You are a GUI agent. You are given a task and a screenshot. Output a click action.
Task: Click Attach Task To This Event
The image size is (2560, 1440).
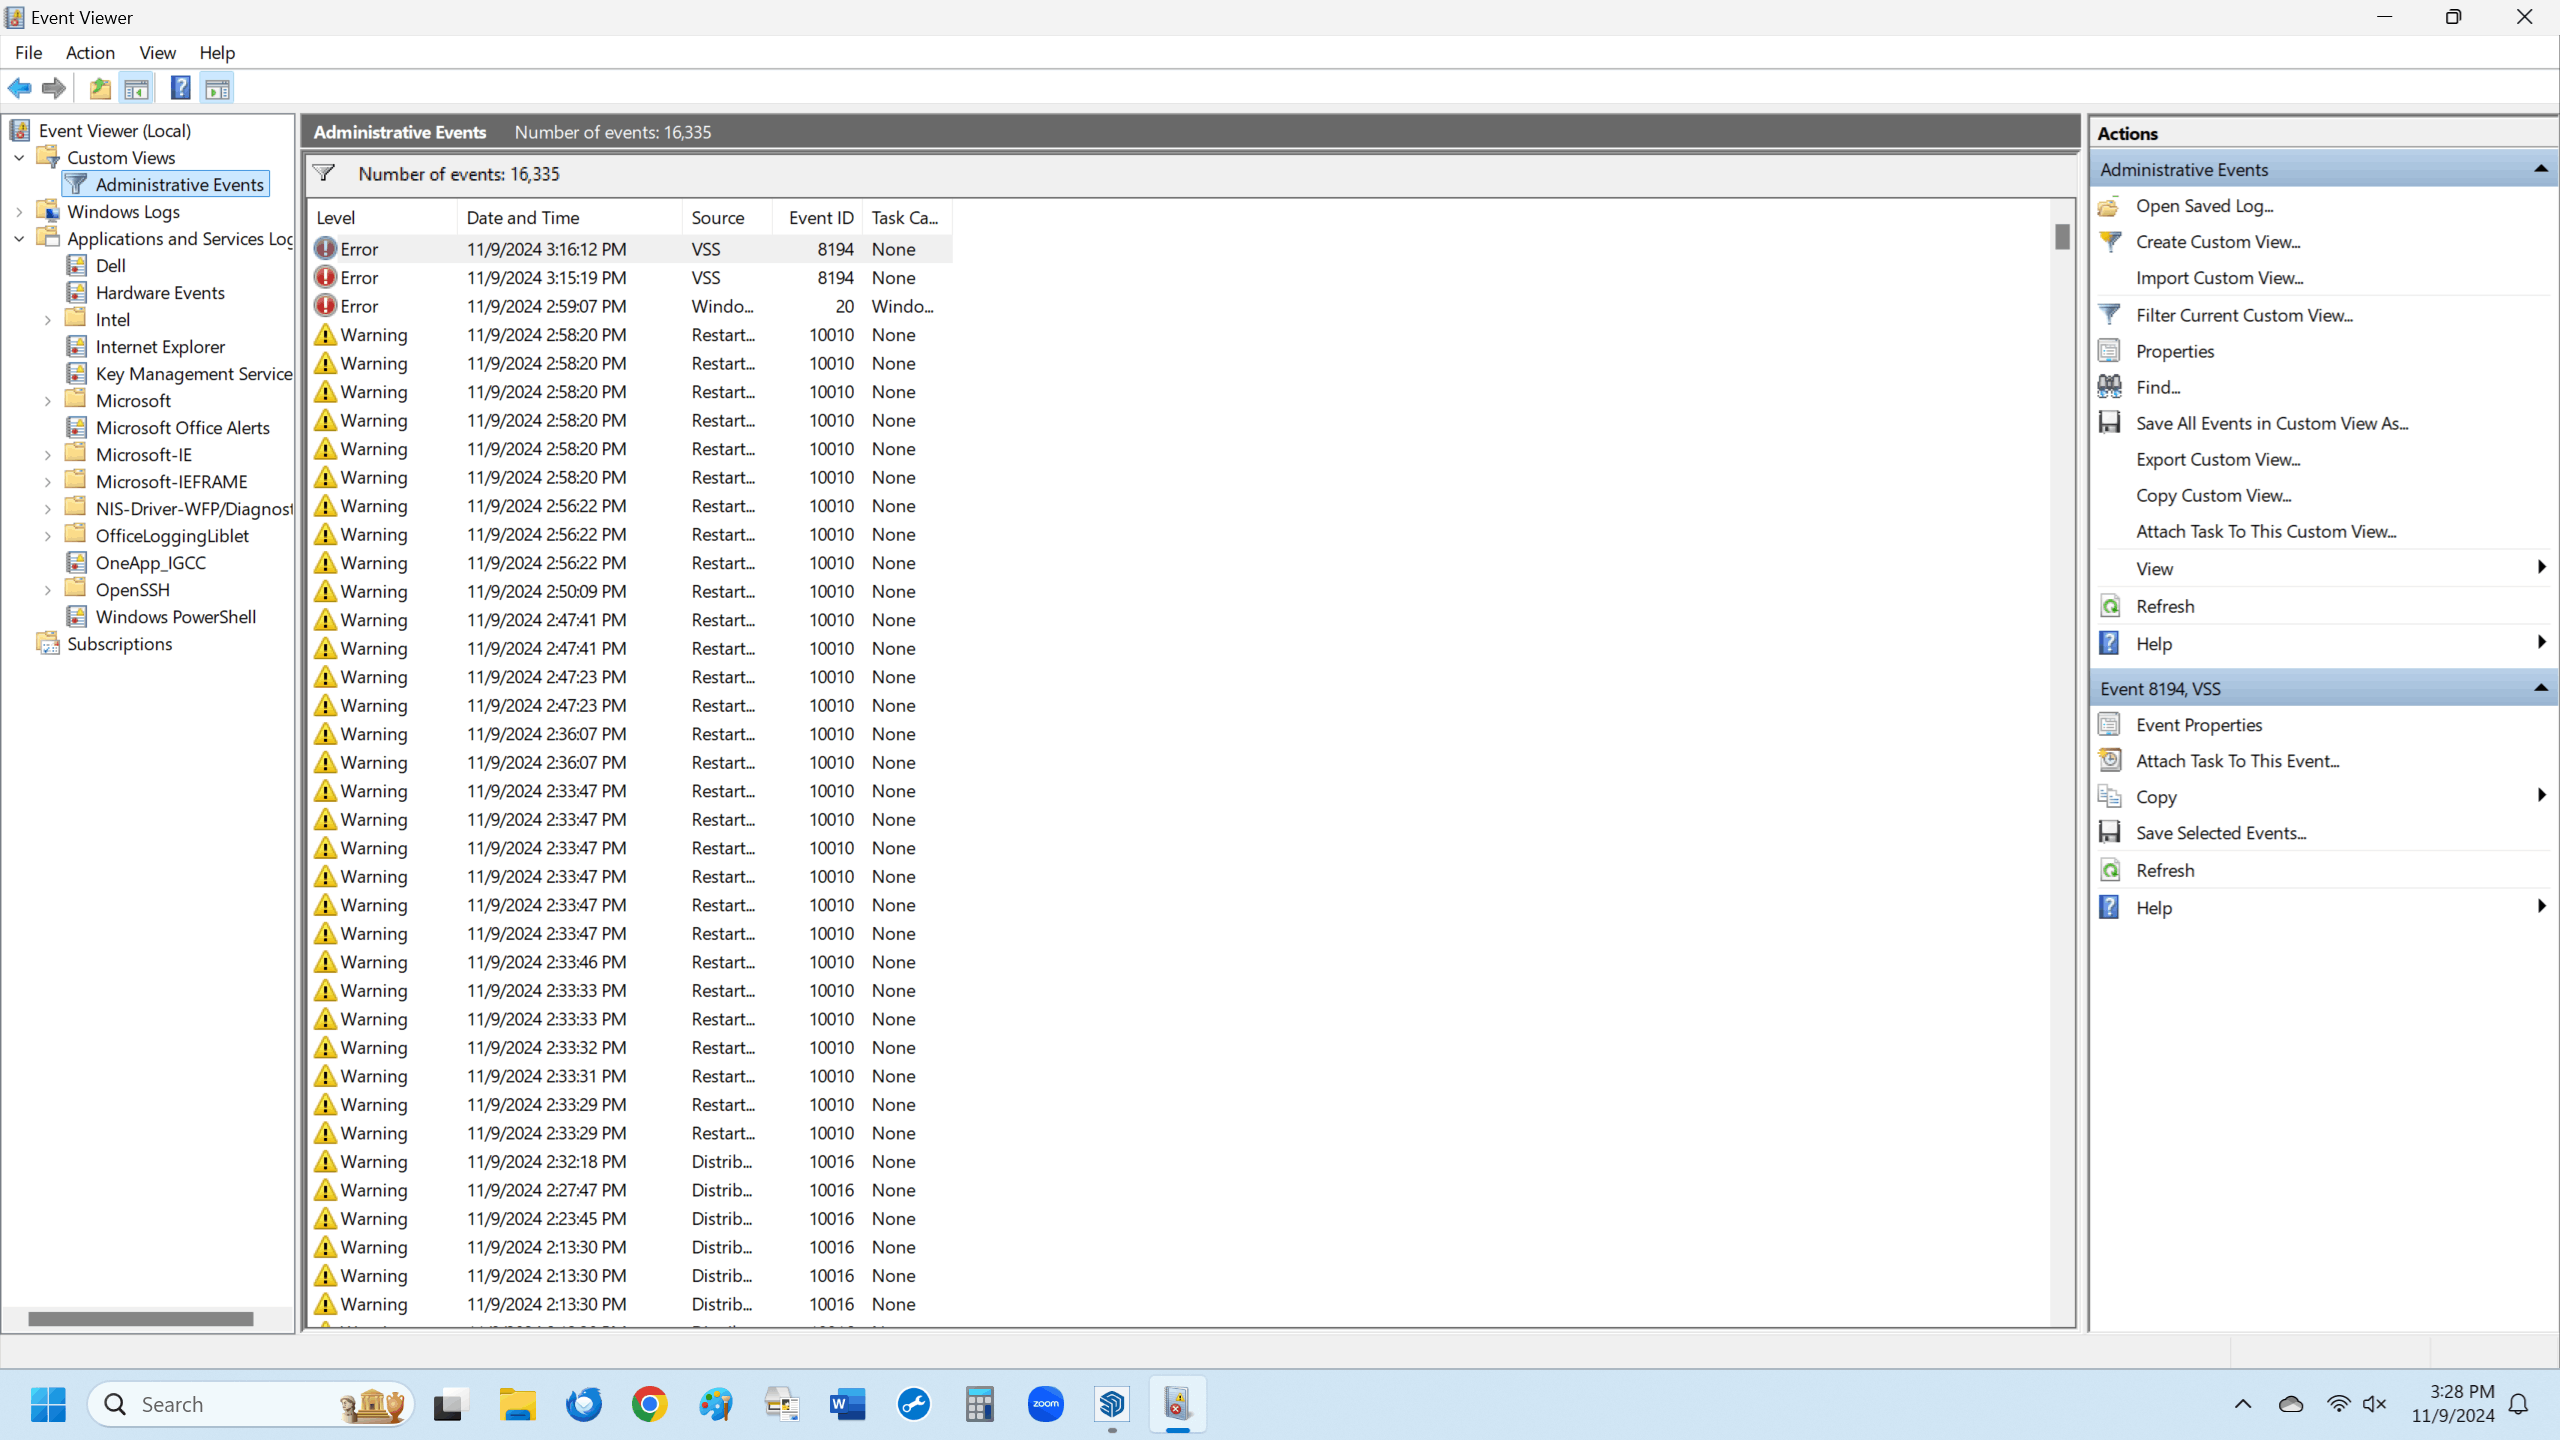[2237, 761]
